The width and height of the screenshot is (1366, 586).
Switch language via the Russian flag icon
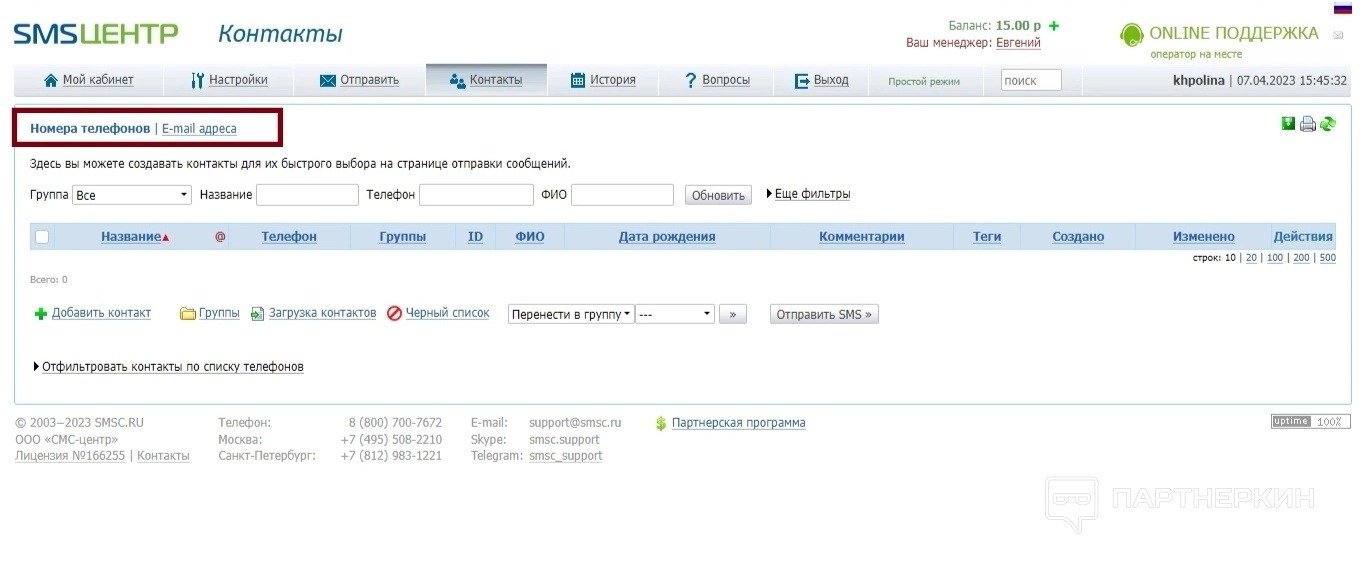[x=1343, y=7]
